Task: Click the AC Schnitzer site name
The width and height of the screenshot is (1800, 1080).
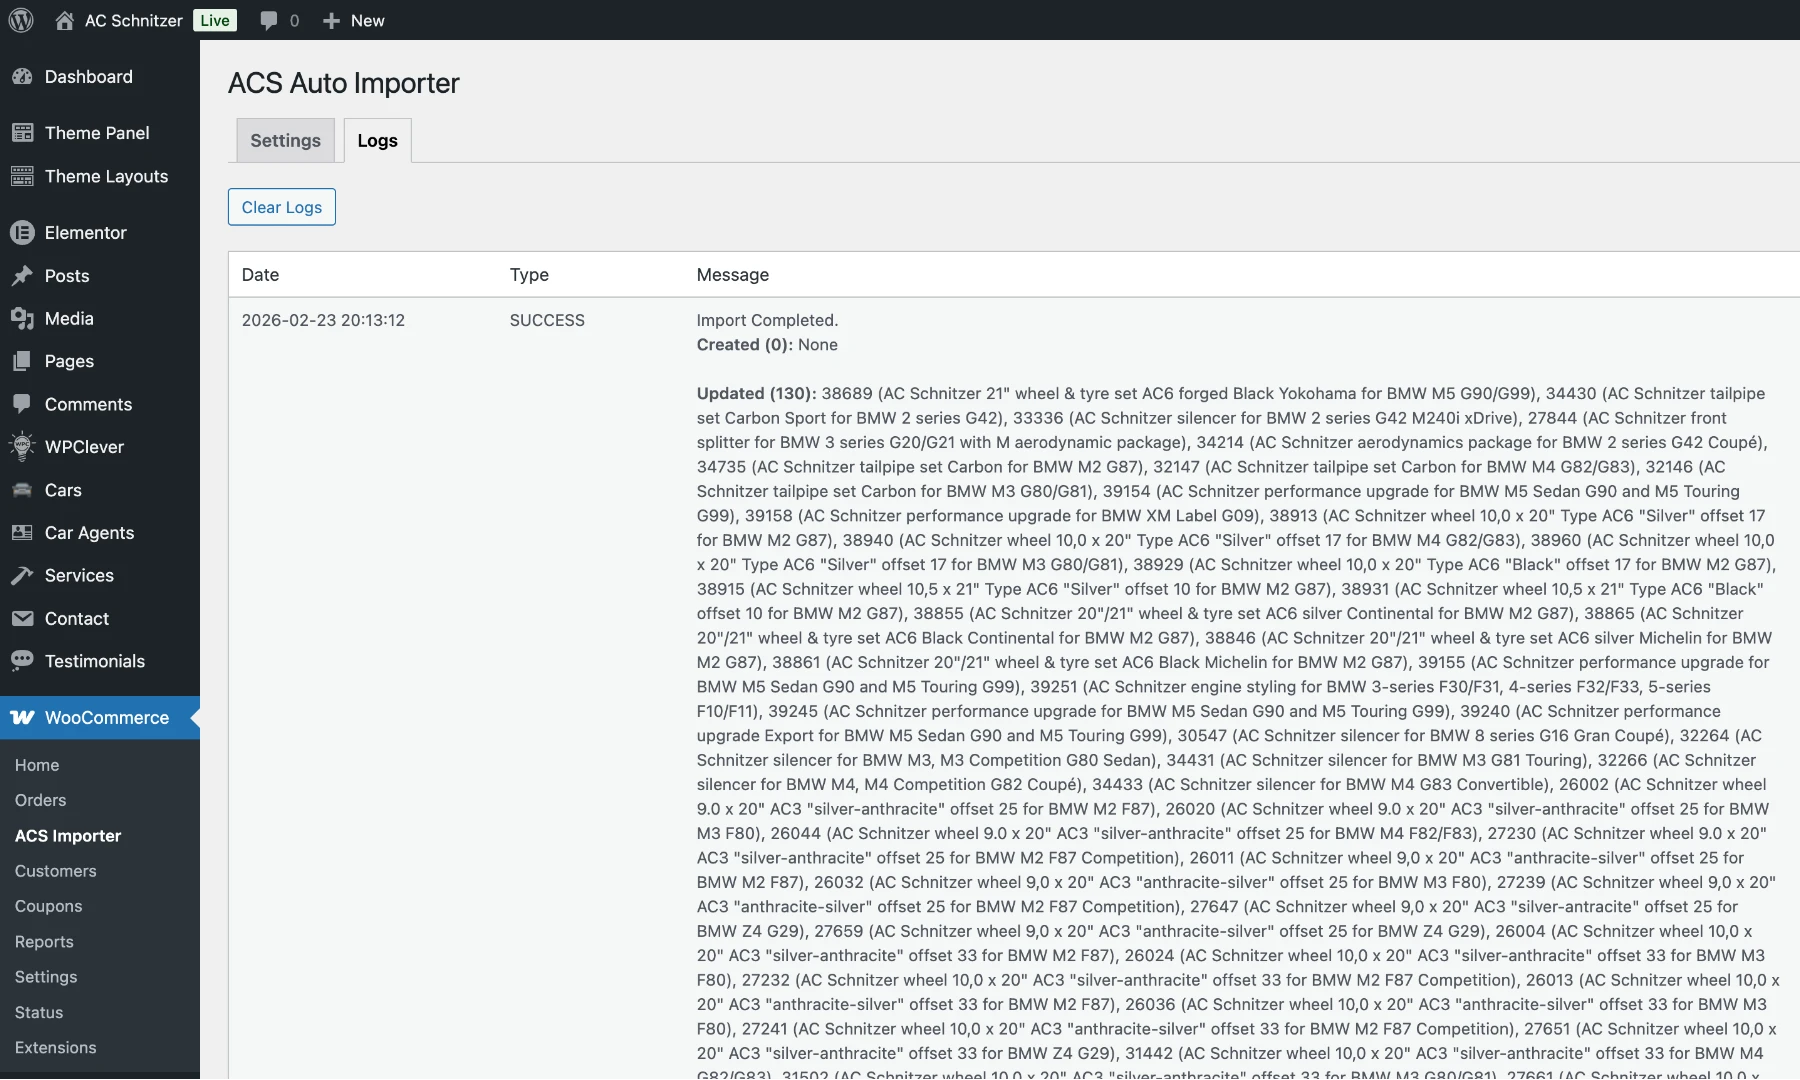Action: point(133,20)
